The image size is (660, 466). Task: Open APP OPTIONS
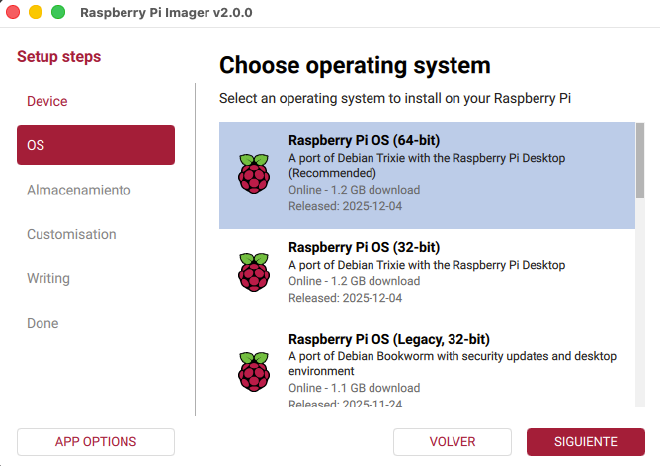click(96, 441)
